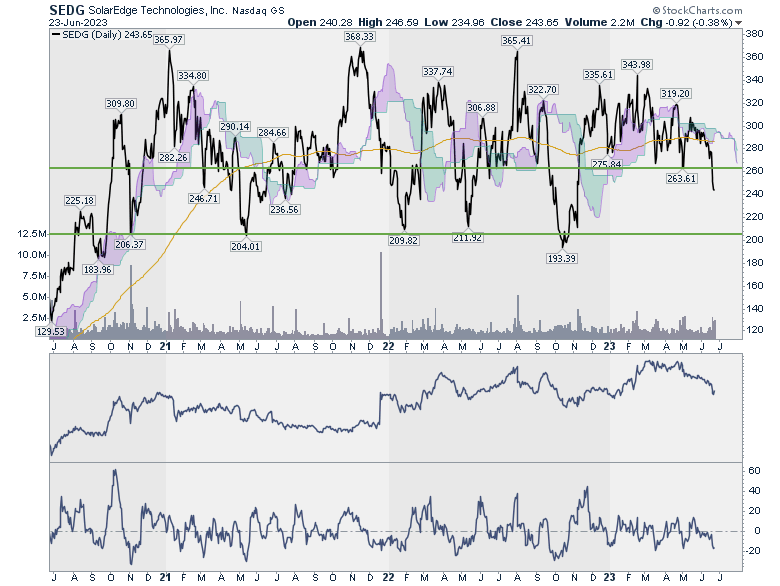
Task: Click the -20 oscillator axis tick
Action: (753, 550)
